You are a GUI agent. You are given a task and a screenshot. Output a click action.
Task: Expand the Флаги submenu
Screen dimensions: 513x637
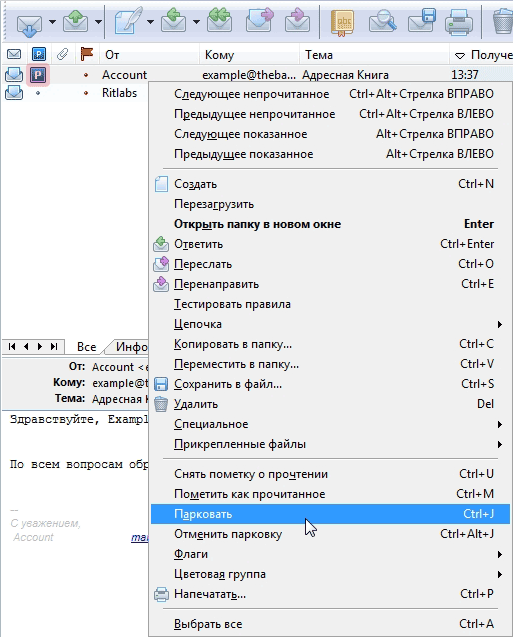point(329,554)
